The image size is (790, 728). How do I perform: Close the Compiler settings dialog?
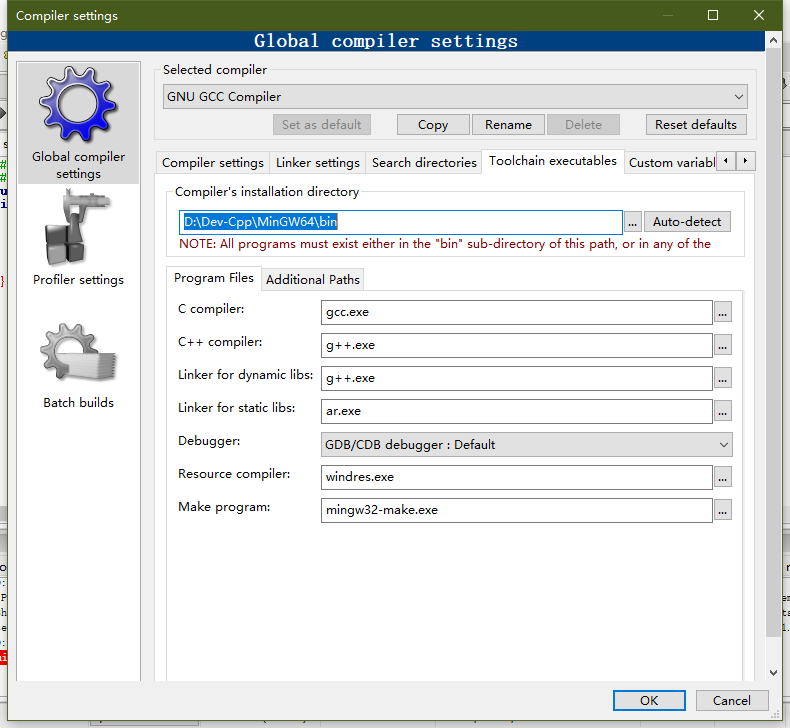(759, 15)
